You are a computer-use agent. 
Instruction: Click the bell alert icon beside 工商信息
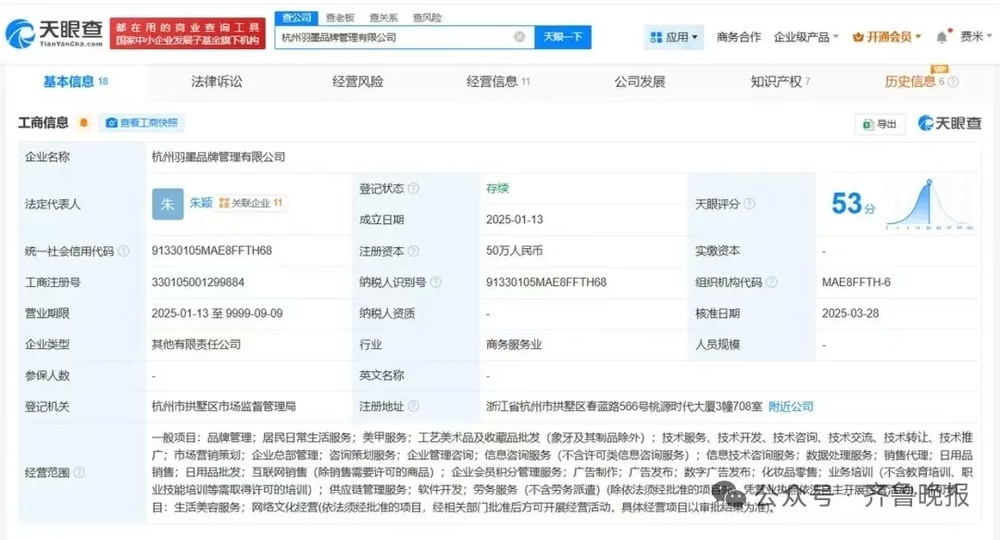coord(84,122)
